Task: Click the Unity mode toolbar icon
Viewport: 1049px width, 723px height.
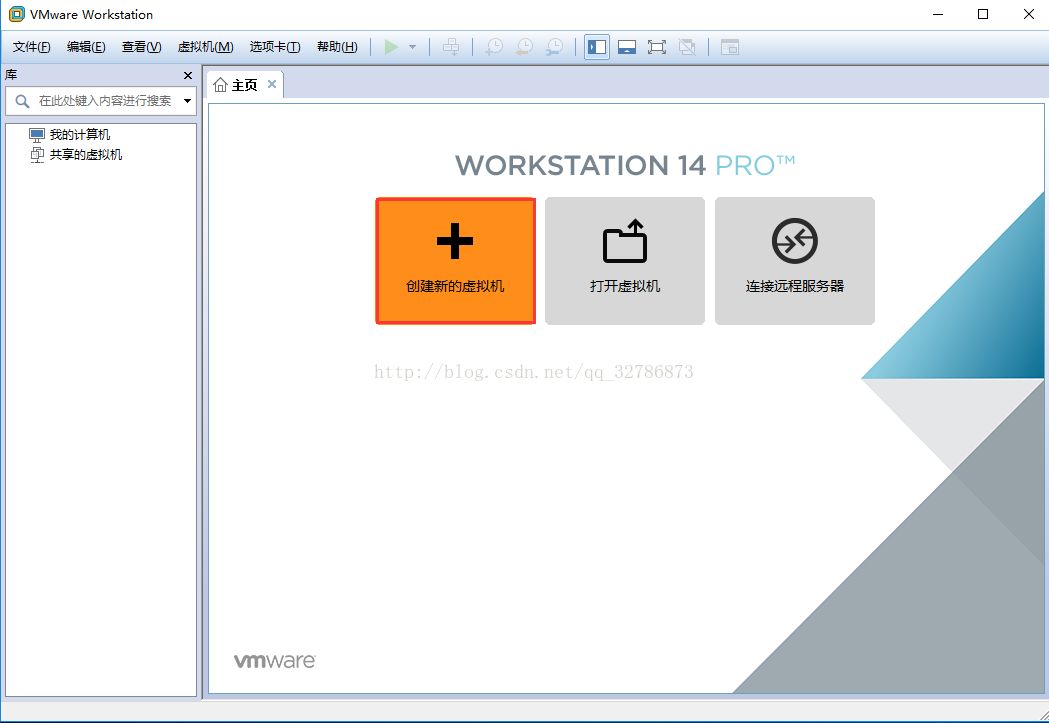Action: pyautogui.click(x=687, y=47)
